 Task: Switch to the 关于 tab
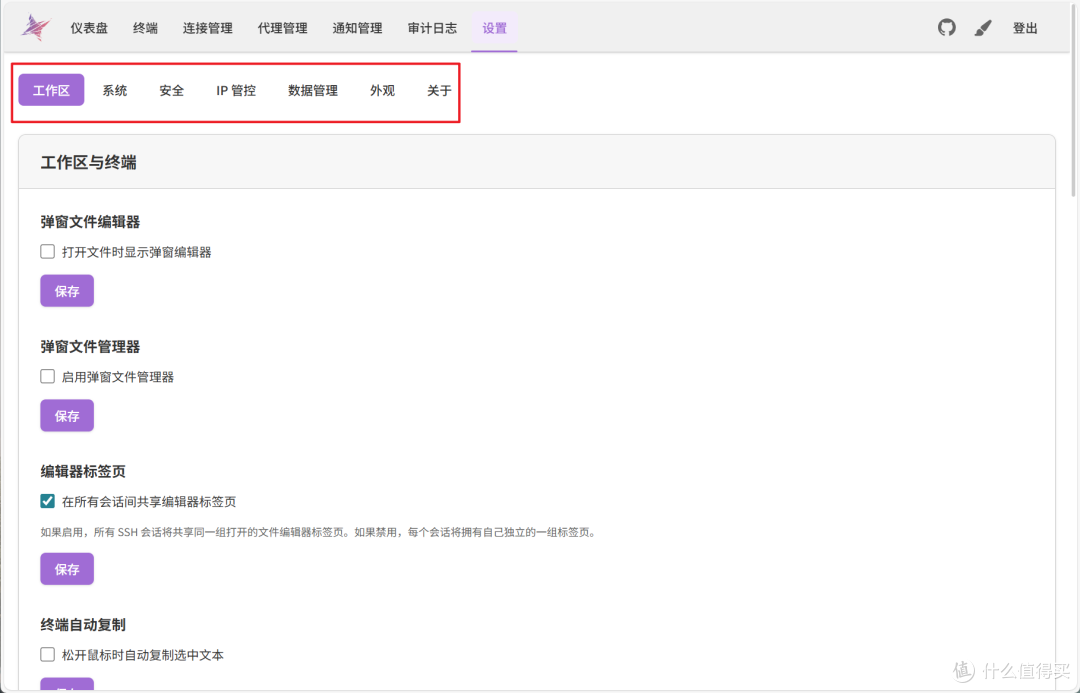click(x=439, y=90)
